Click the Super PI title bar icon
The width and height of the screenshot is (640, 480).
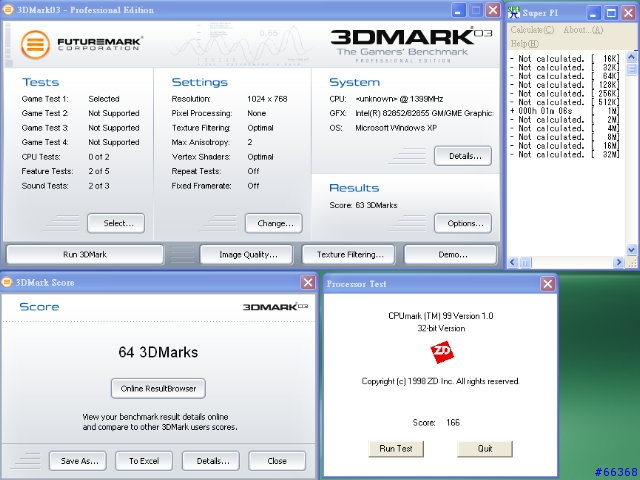pos(513,13)
